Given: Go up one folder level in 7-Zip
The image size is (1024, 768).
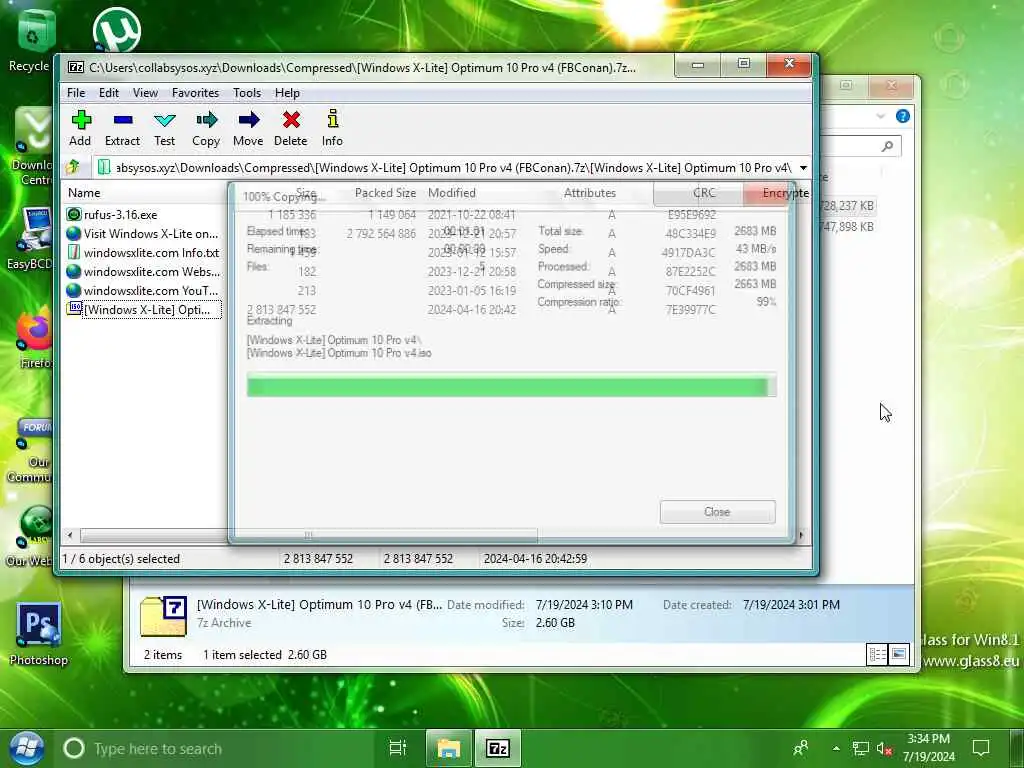Looking at the screenshot, I should click(x=73, y=167).
